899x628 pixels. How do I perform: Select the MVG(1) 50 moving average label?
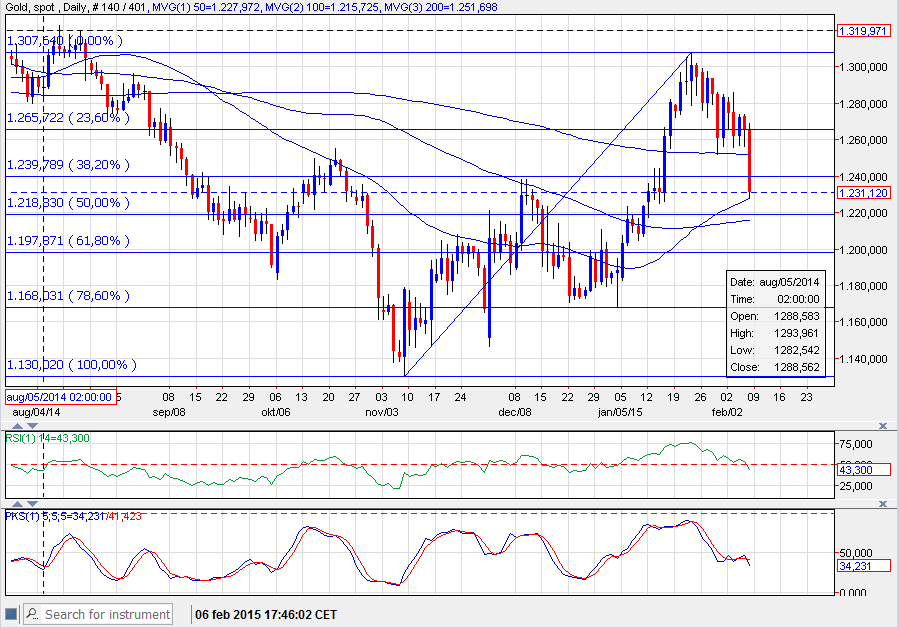tap(206, 7)
